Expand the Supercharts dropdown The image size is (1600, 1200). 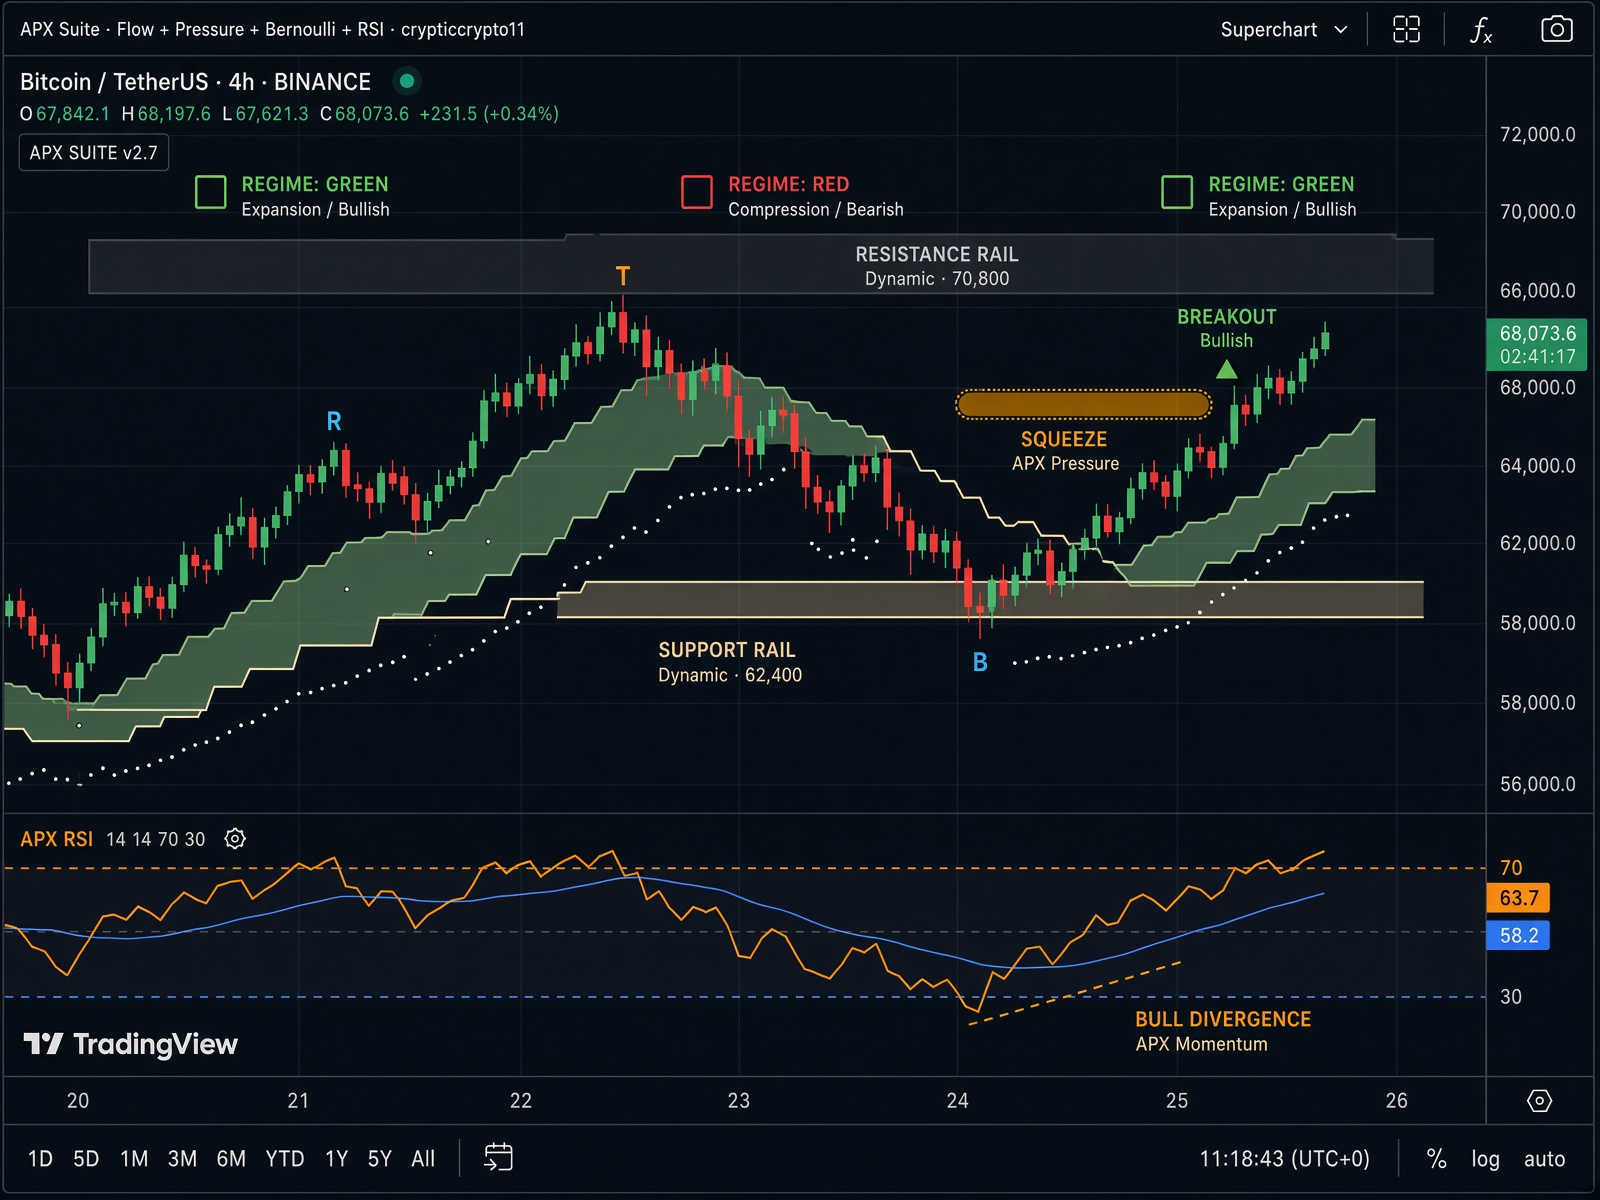pos(1284,30)
